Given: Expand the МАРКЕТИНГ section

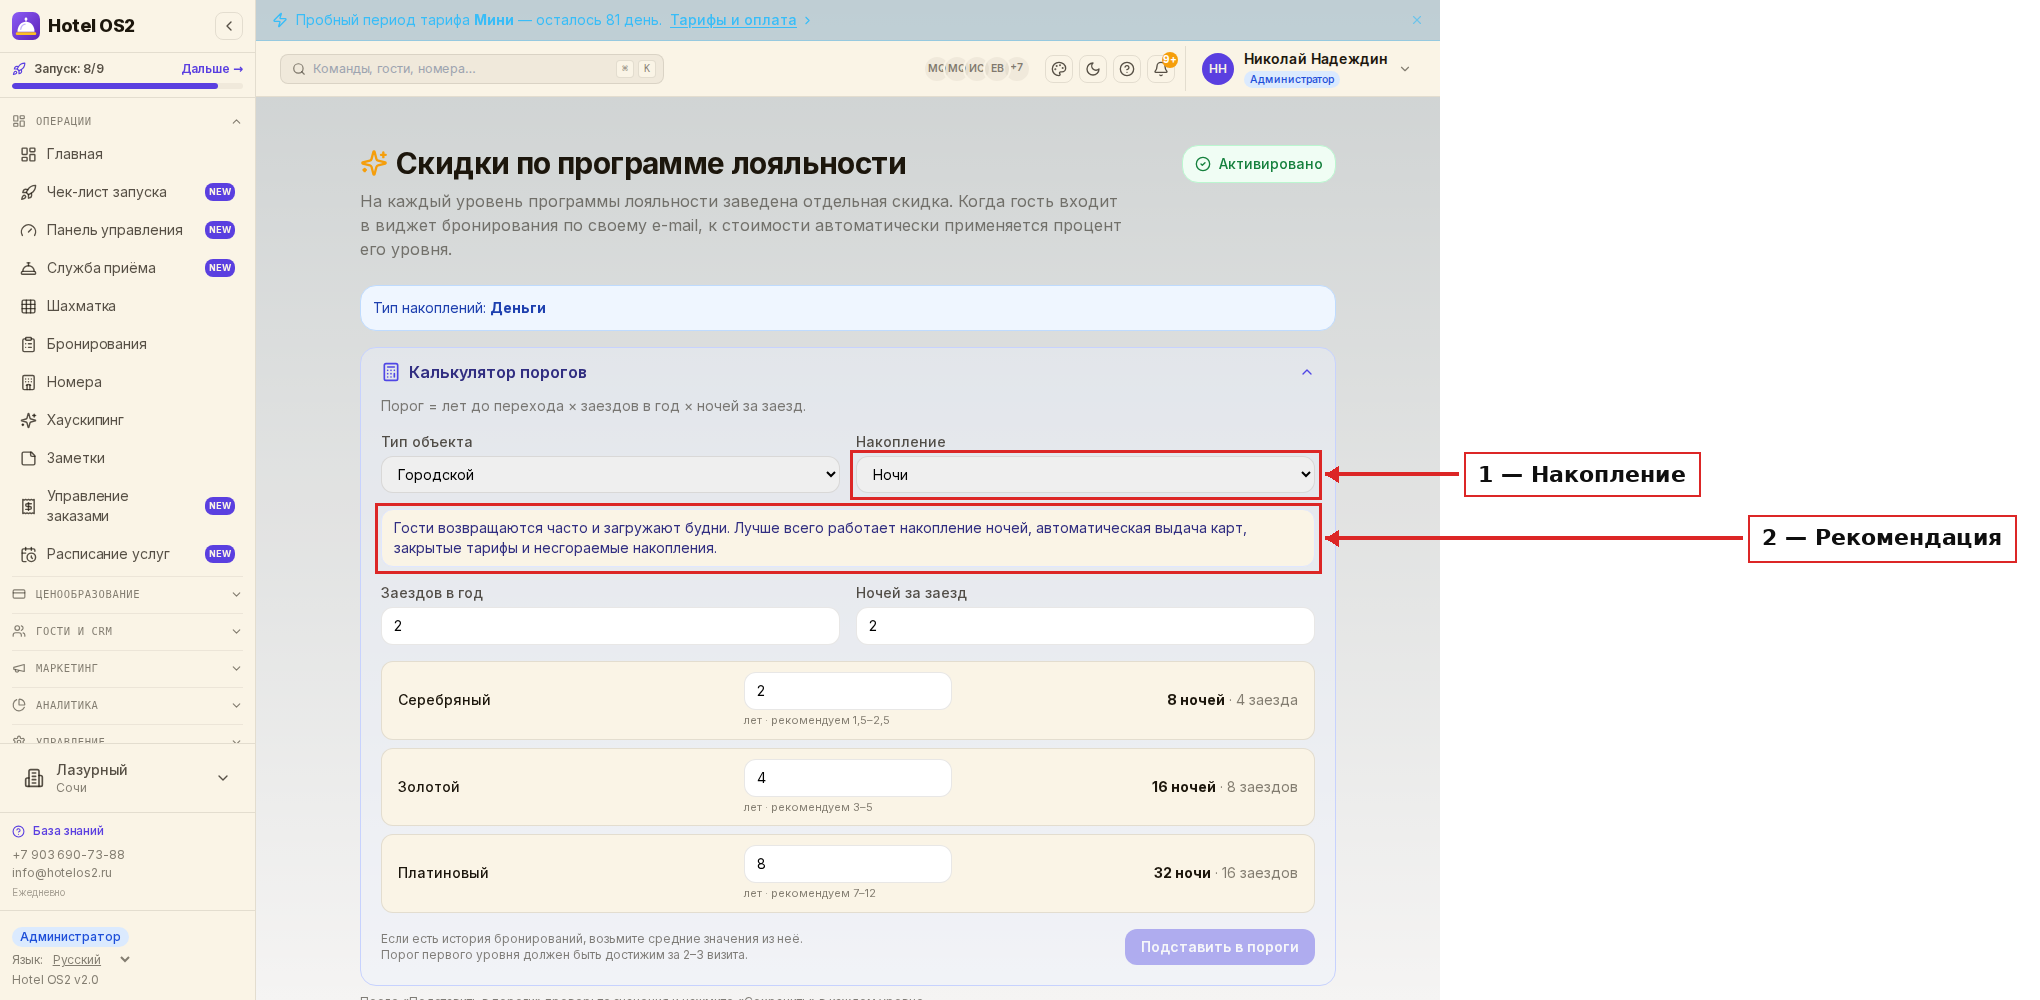Looking at the screenshot, I should 127,668.
